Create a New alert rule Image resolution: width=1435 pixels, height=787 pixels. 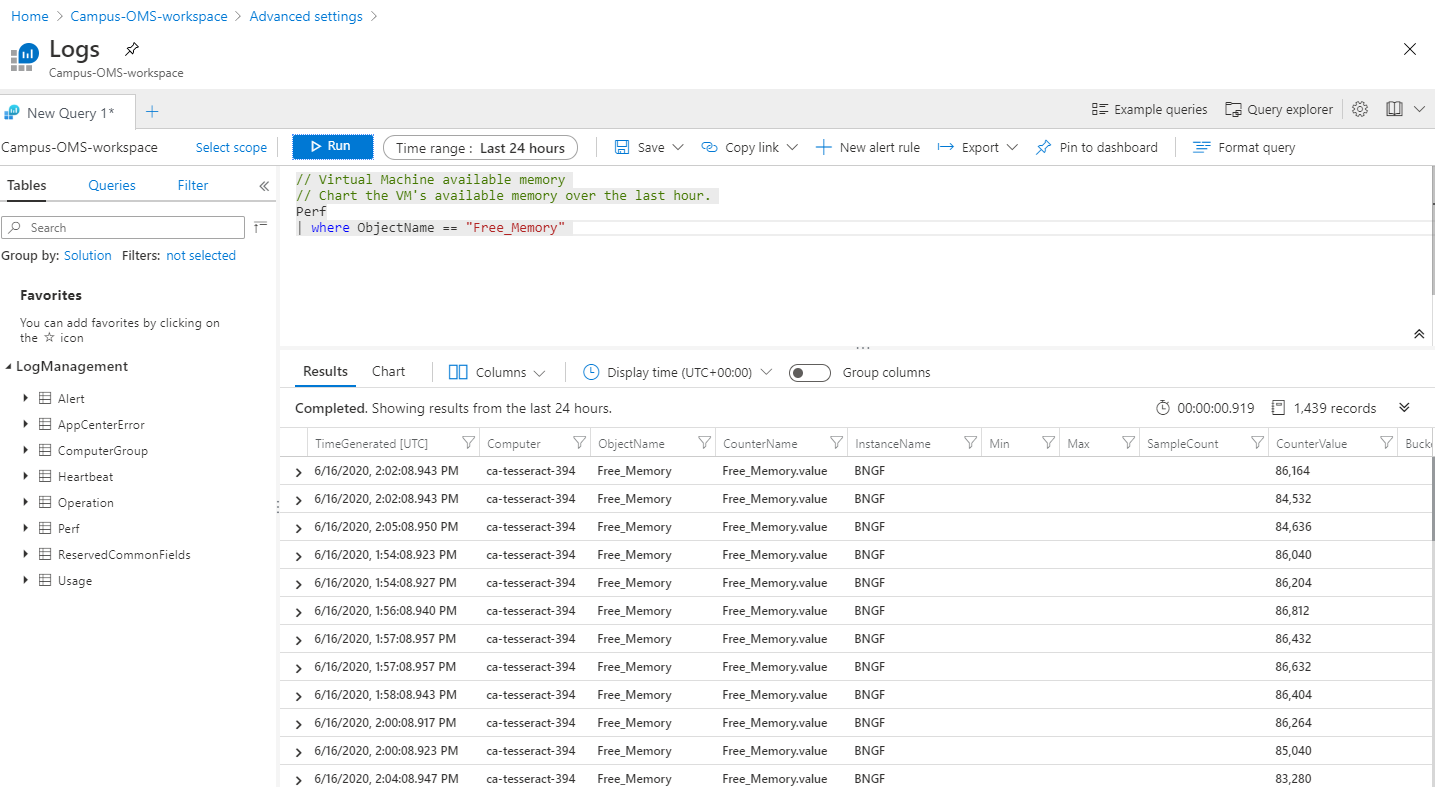[x=868, y=147]
